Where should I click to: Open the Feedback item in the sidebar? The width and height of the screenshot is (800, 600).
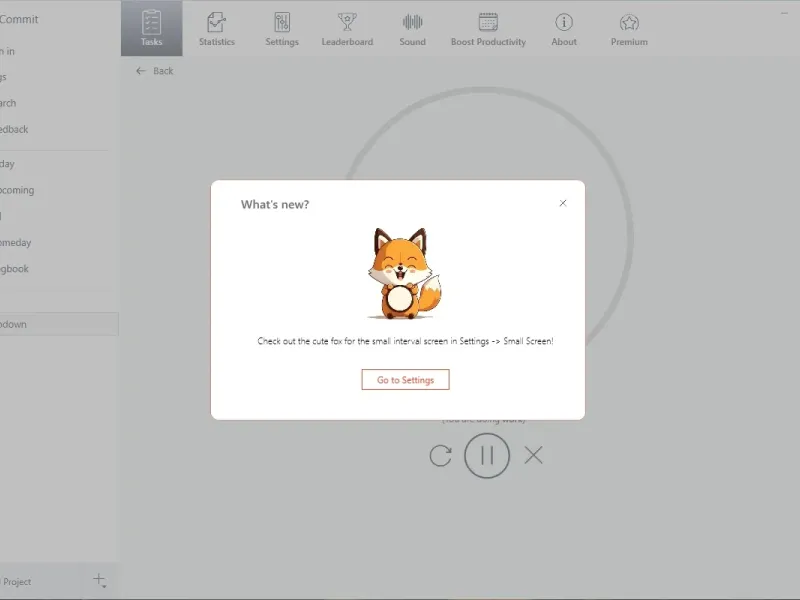pyautogui.click(x=14, y=129)
